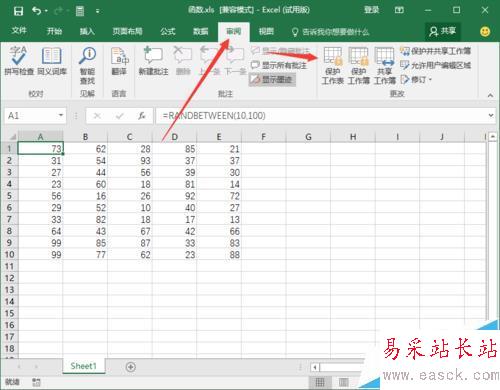The width and height of the screenshot is (500, 390).
Task: Click the smiley feedback icon
Action: click(x=485, y=32)
